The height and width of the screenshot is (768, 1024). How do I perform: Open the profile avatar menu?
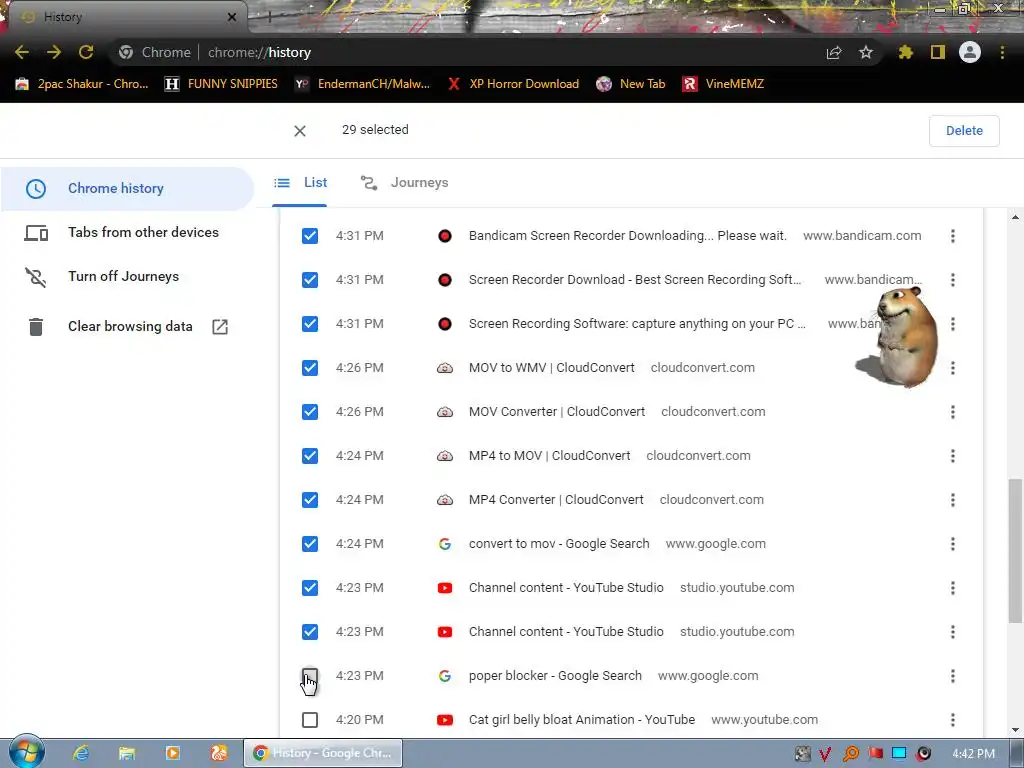click(x=970, y=52)
